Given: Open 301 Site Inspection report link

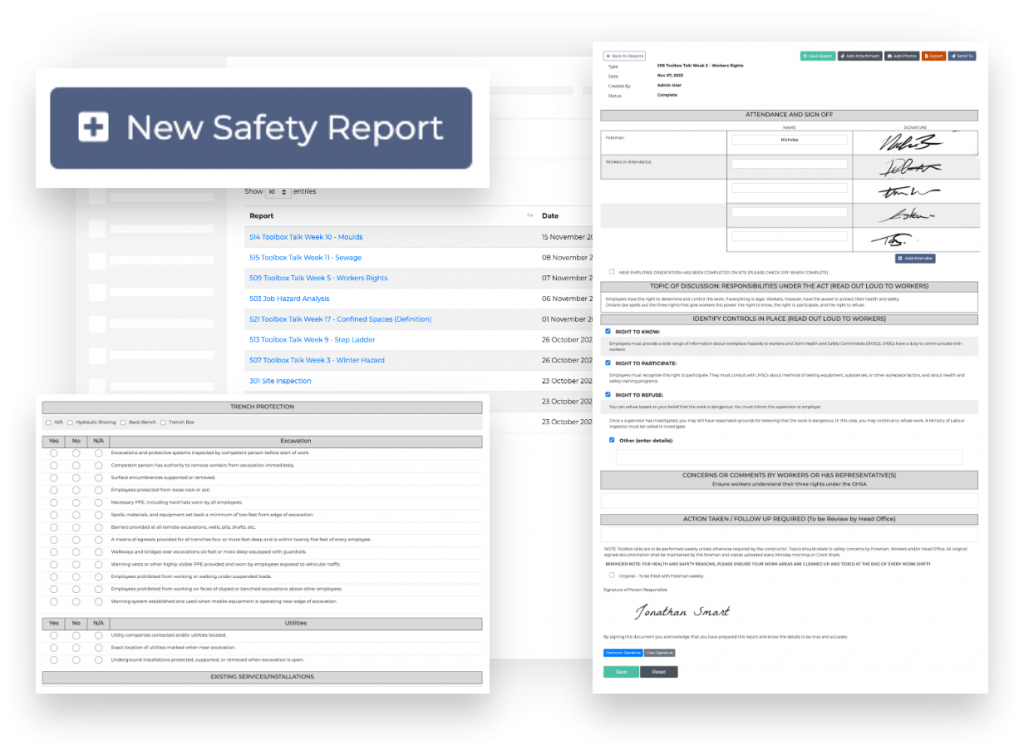Looking at the screenshot, I should 280,381.
